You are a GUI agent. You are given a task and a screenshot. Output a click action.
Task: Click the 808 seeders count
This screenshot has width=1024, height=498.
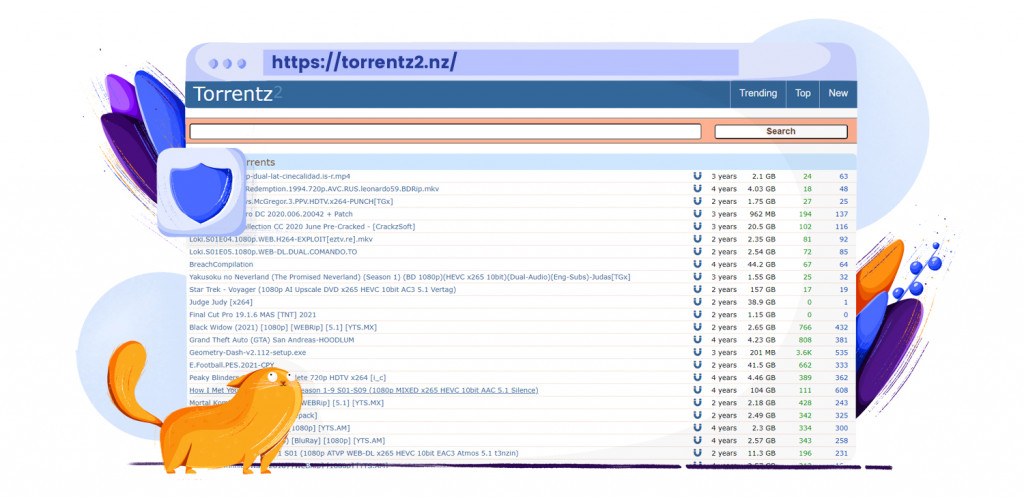pos(805,339)
